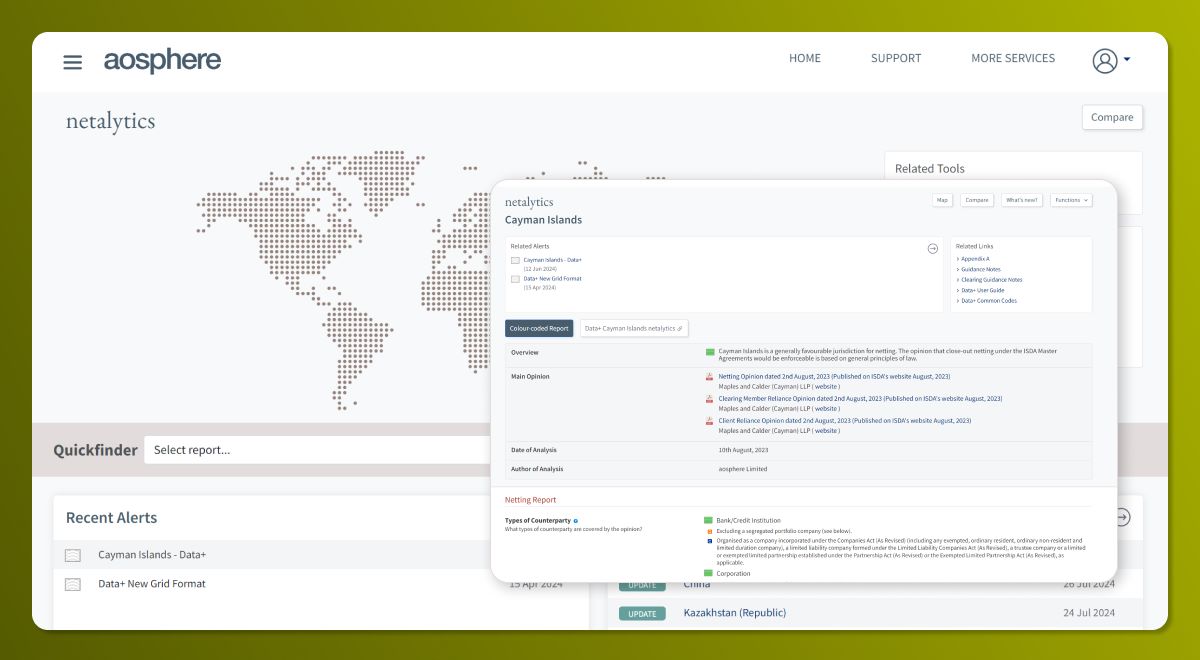
Task: Click the Cayman Islands page heading
Action: point(543,220)
